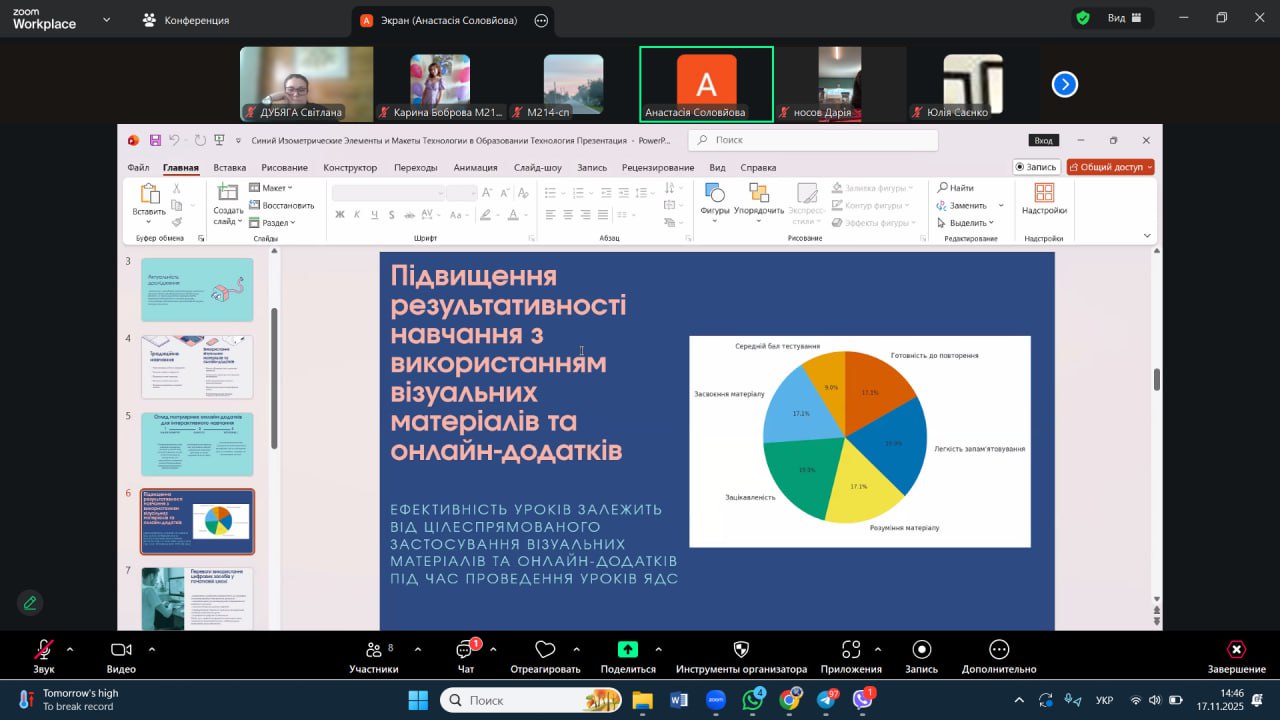
Task: Click the End meeting button
Action: pyautogui.click(x=1236, y=651)
